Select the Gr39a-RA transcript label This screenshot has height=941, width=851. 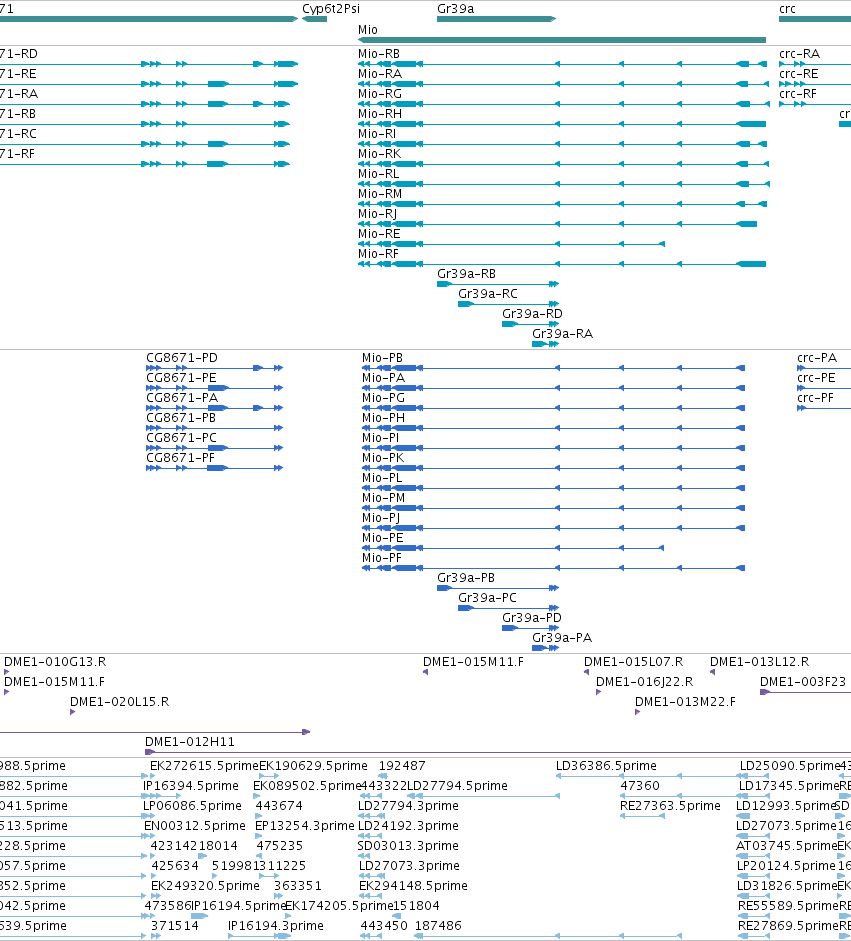tap(562, 333)
